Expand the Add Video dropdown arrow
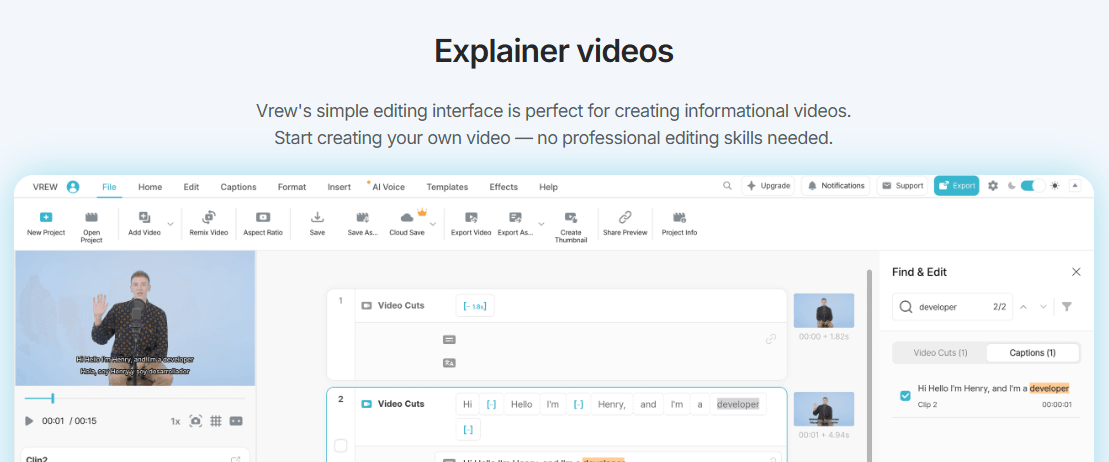This screenshot has height=462, width=1109. click(170, 224)
